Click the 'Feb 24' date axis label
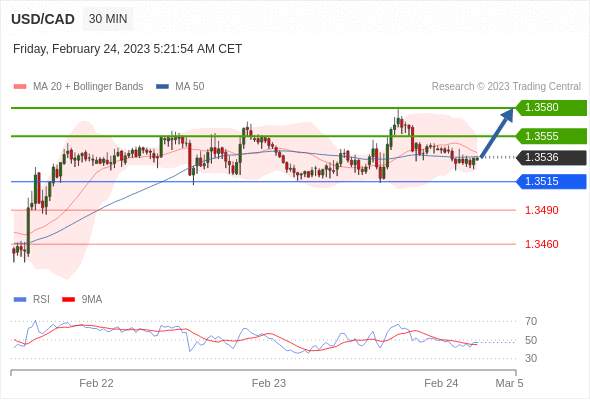The image size is (590, 400). pos(441,383)
